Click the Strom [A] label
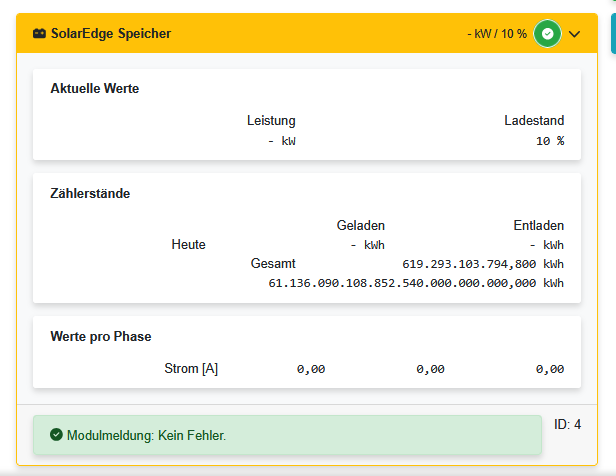 [191, 368]
